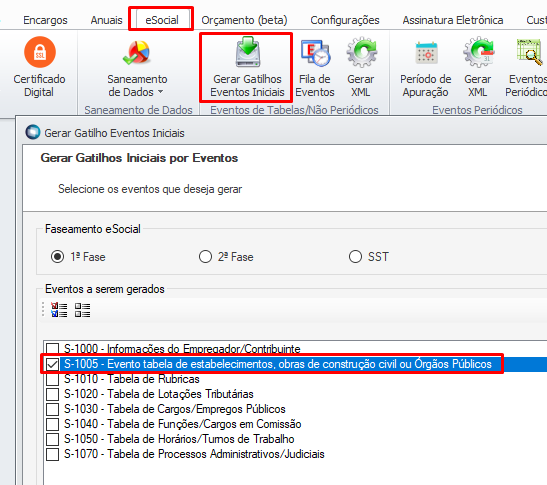The height and width of the screenshot is (485, 547).
Task: Open Período de Apuração calendar icon
Action: pos(426,53)
